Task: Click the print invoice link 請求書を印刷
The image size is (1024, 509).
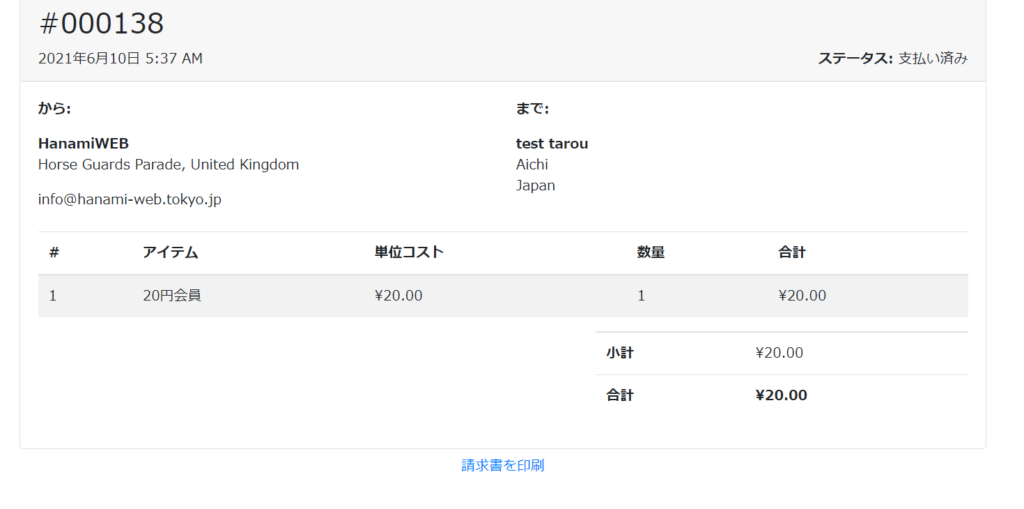Action: (503, 465)
